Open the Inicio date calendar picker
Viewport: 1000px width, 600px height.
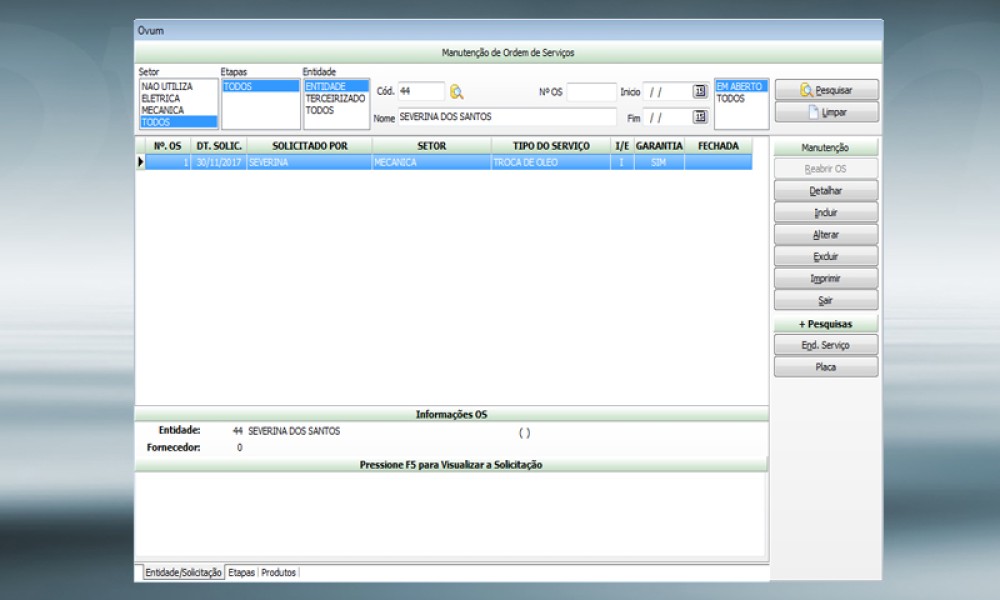click(x=700, y=91)
